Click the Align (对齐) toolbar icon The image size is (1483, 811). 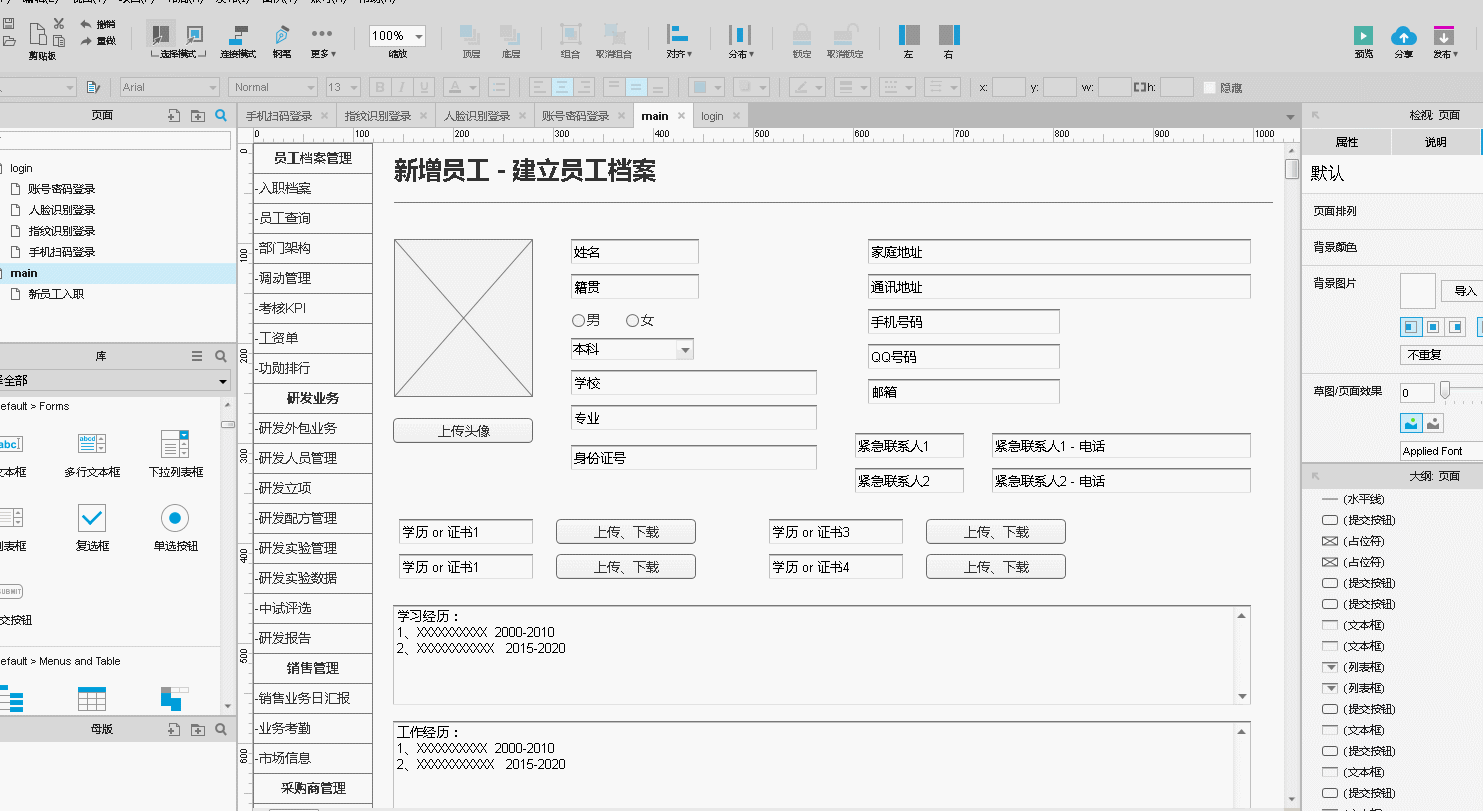pos(678,36)
